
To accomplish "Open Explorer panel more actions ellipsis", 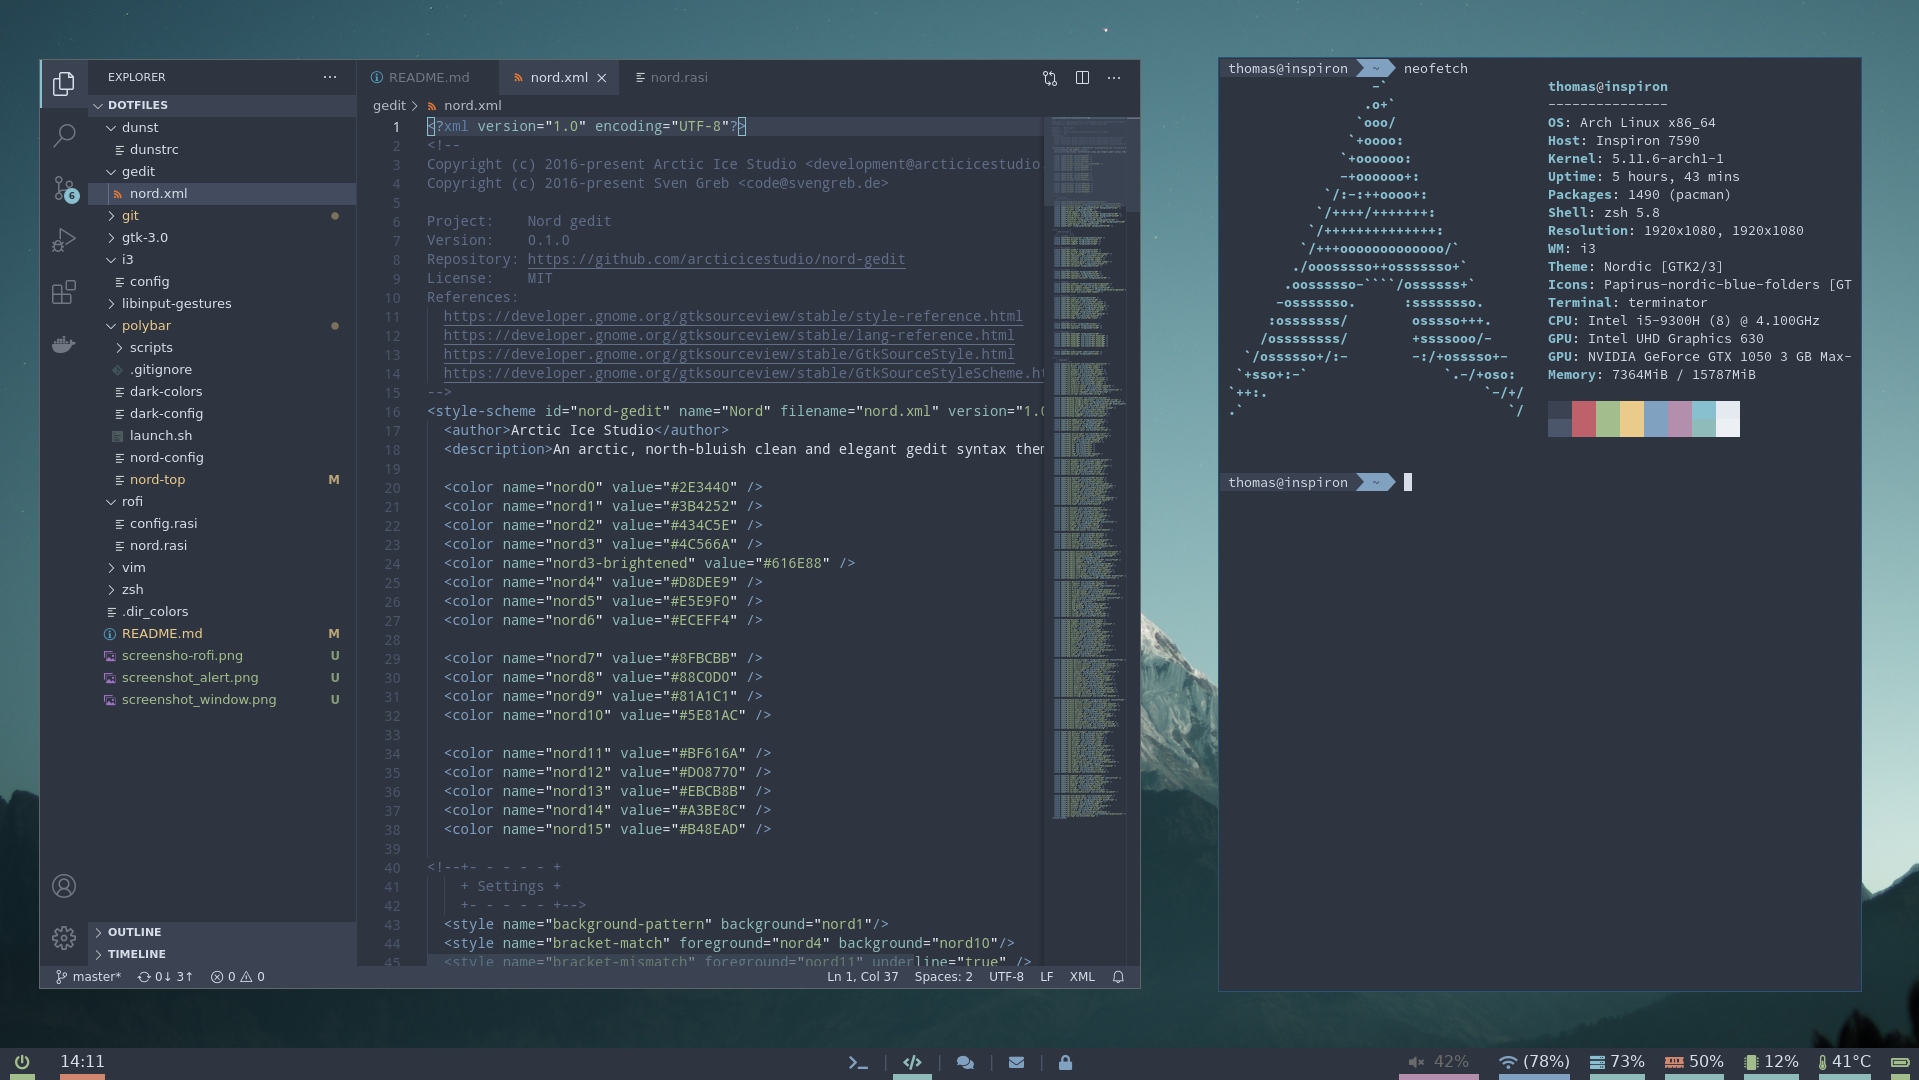I will [x=330, y=77].
